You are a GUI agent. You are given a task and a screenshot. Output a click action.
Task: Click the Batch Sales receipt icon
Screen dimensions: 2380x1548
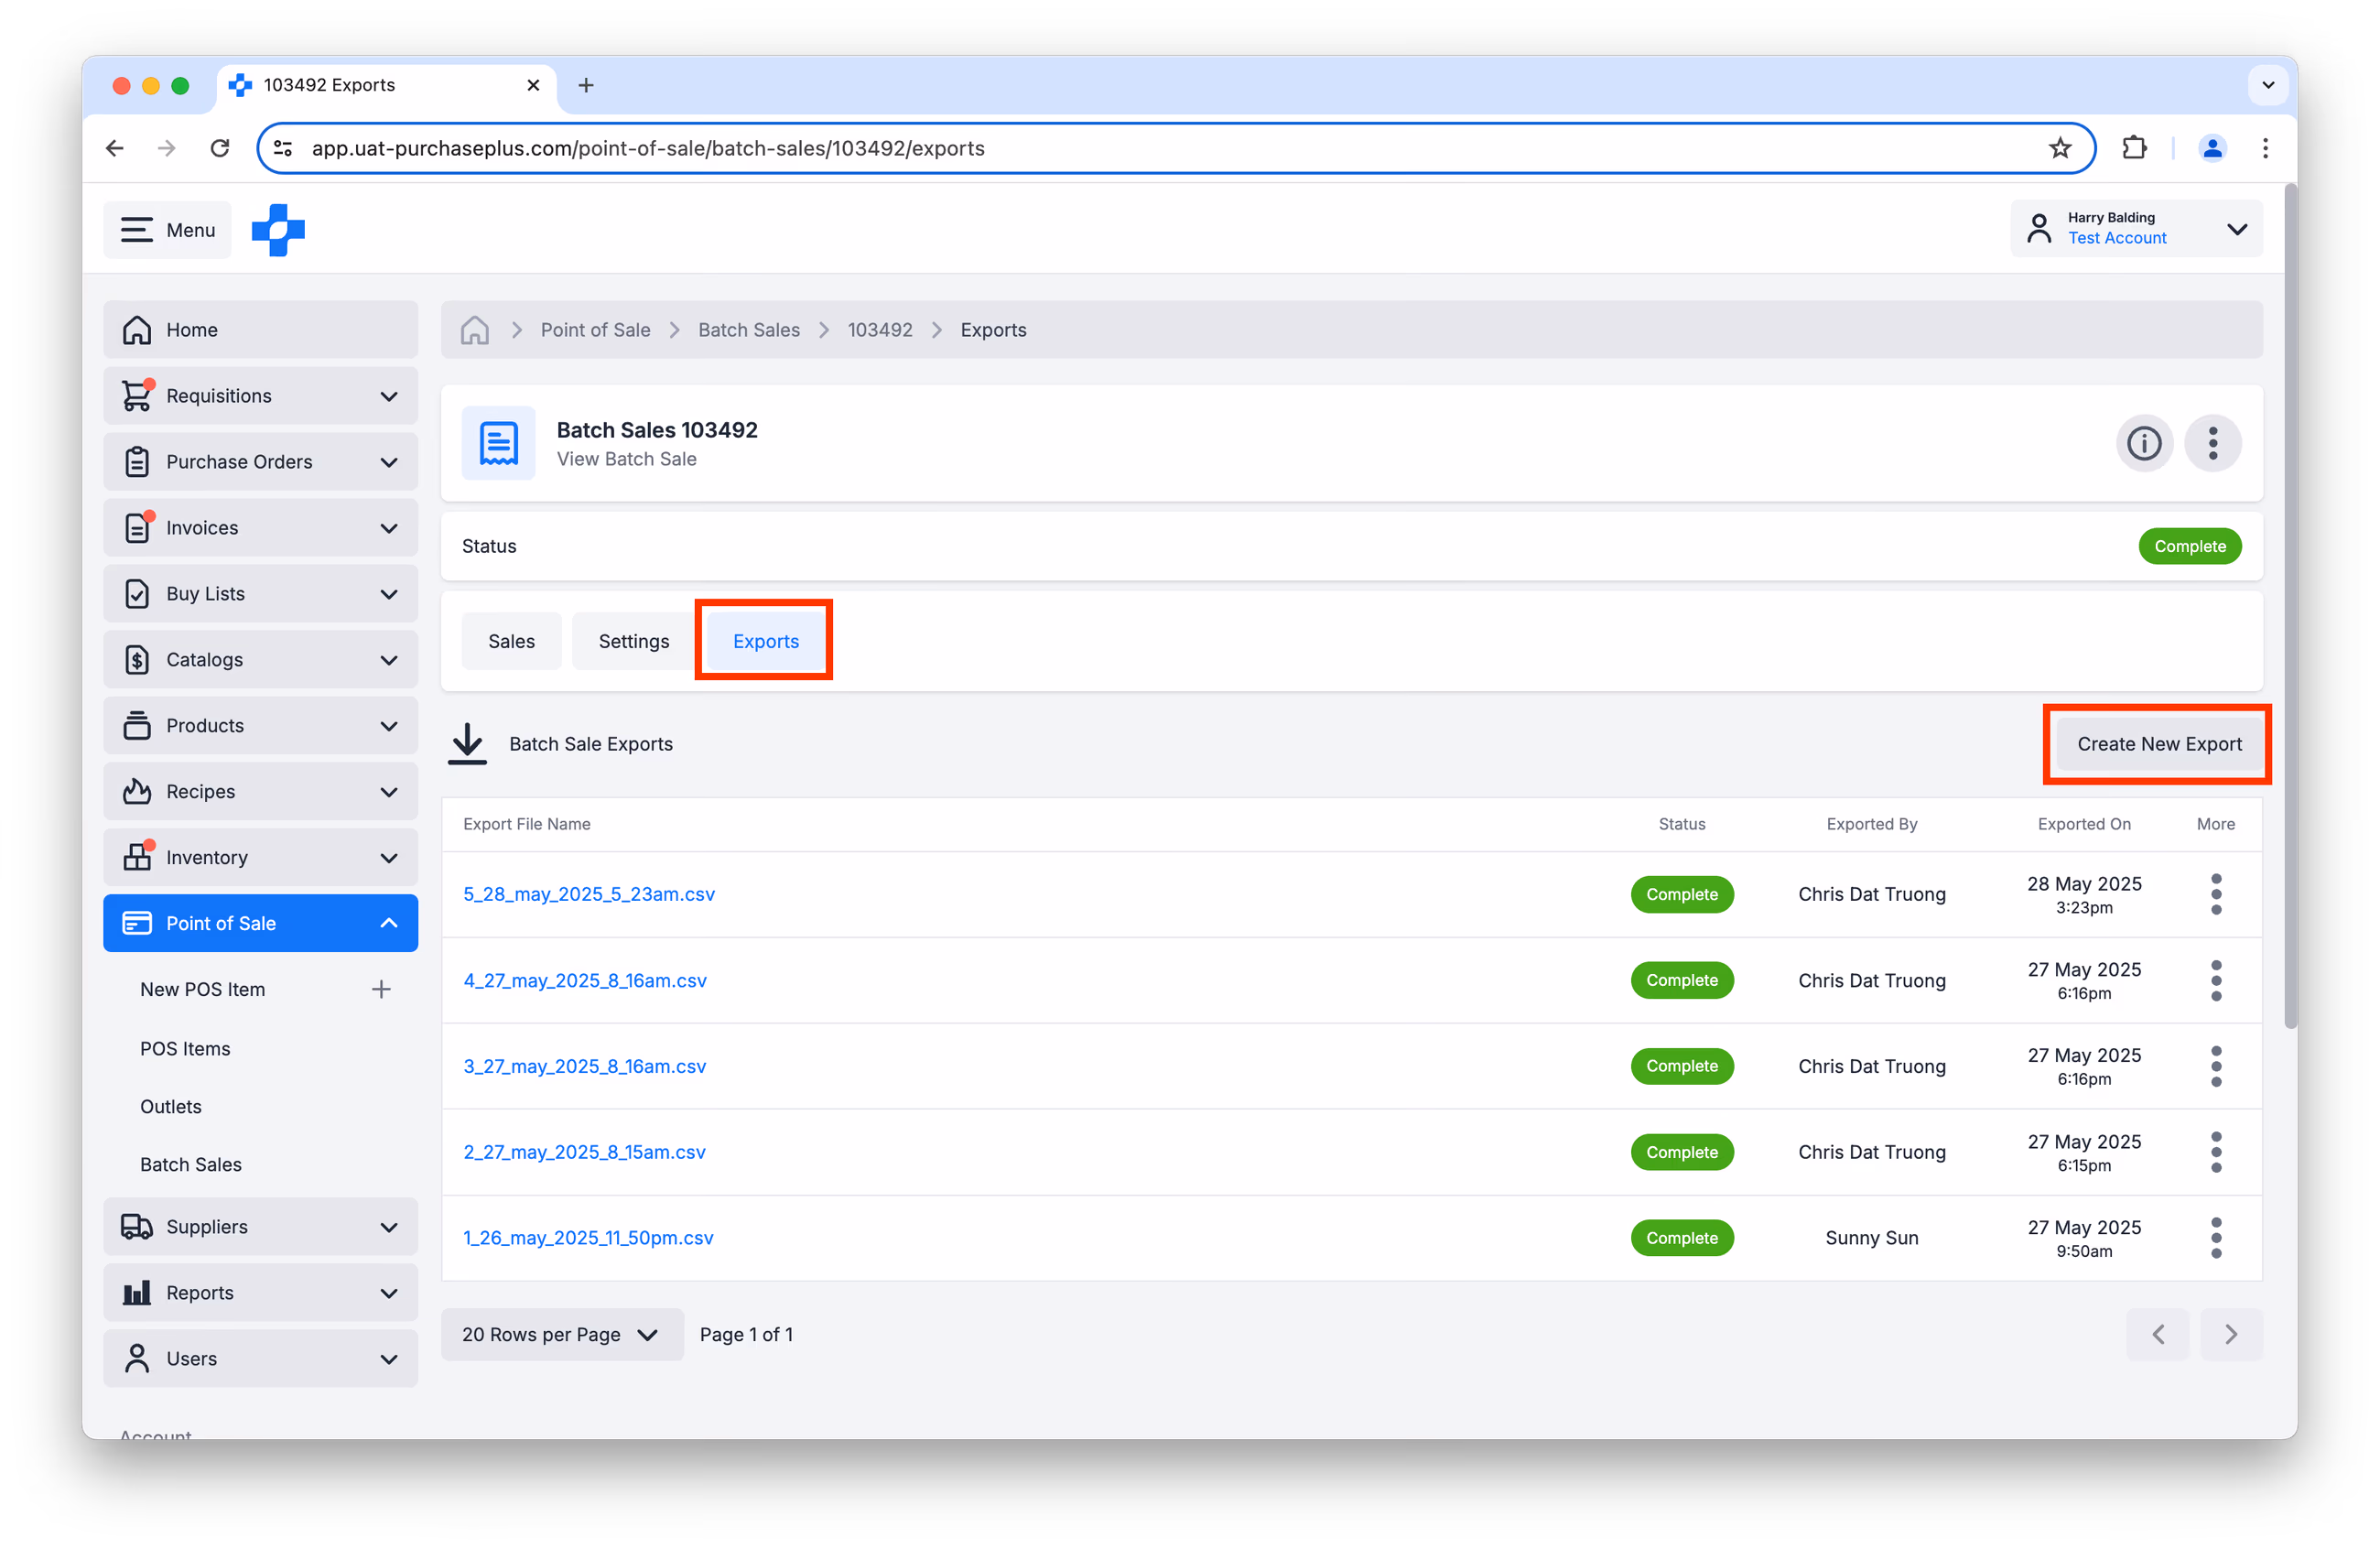(498, 443)
